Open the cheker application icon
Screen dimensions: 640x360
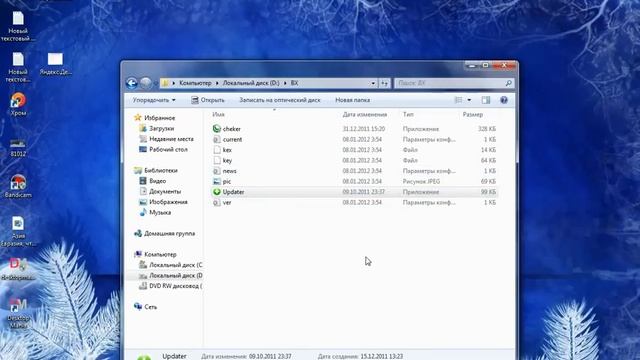click(x=217, y=129)
